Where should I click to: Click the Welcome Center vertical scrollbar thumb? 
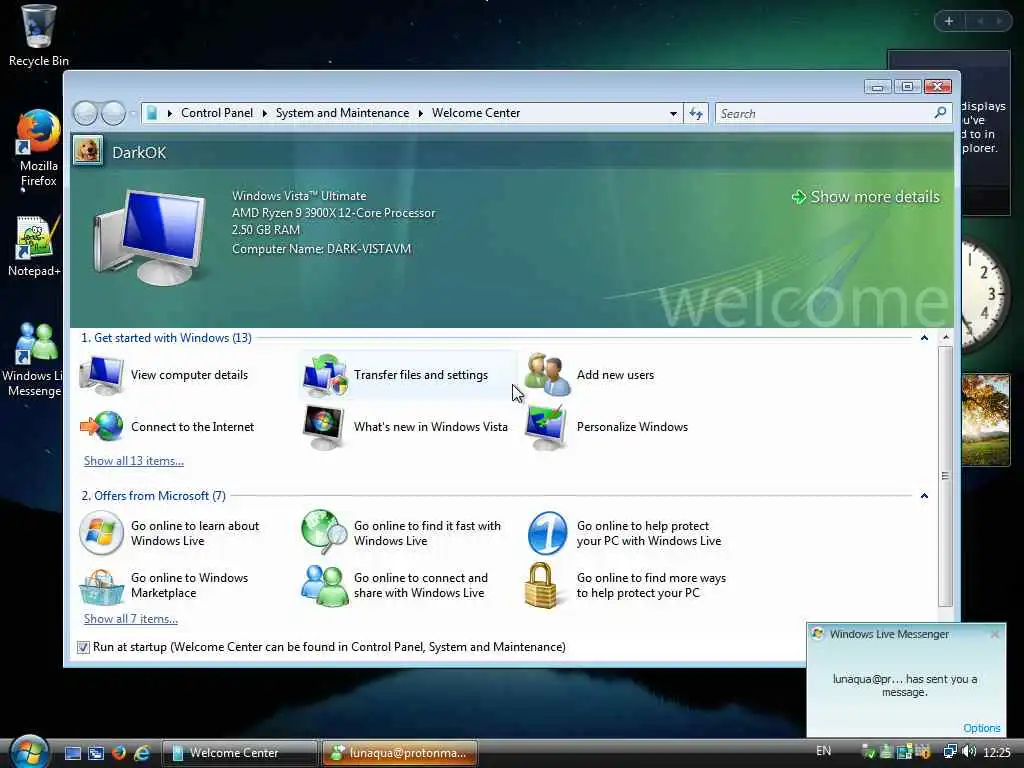pyautogui.click(x=945, y=476)
